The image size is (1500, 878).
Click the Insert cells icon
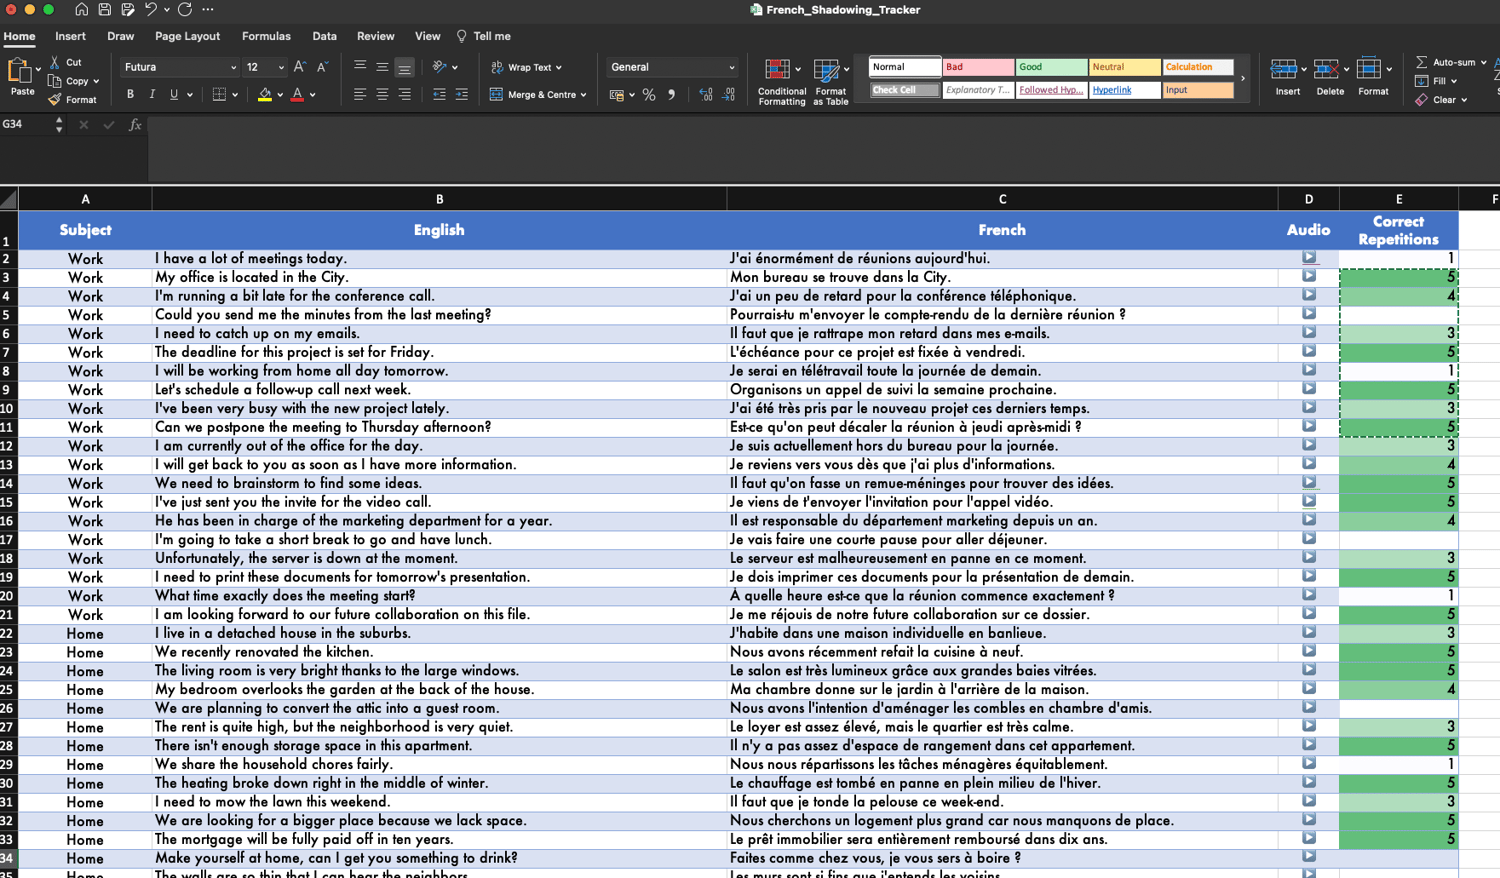point(1283,69)
